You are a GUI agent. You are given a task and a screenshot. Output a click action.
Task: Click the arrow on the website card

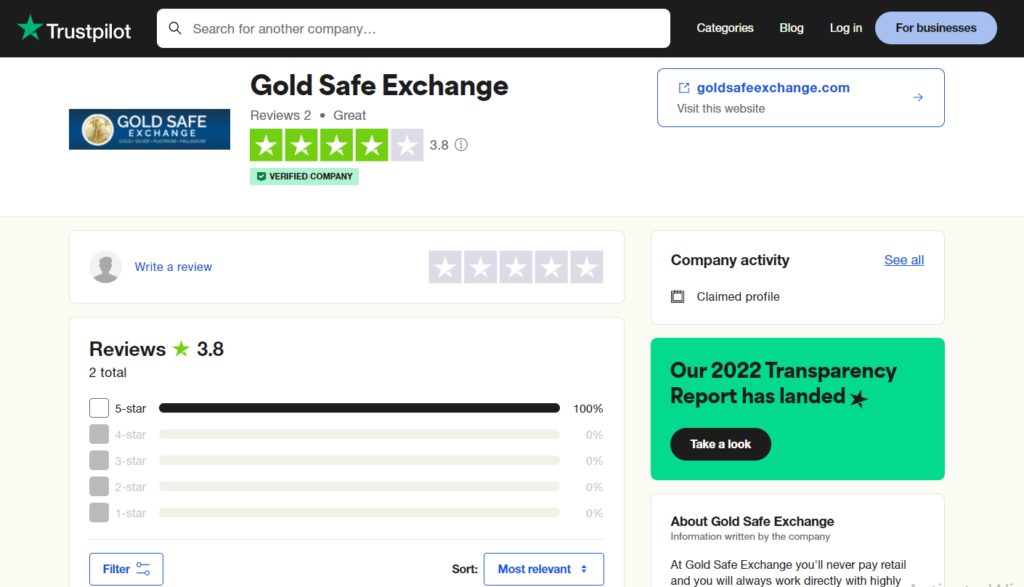[918, 97]
